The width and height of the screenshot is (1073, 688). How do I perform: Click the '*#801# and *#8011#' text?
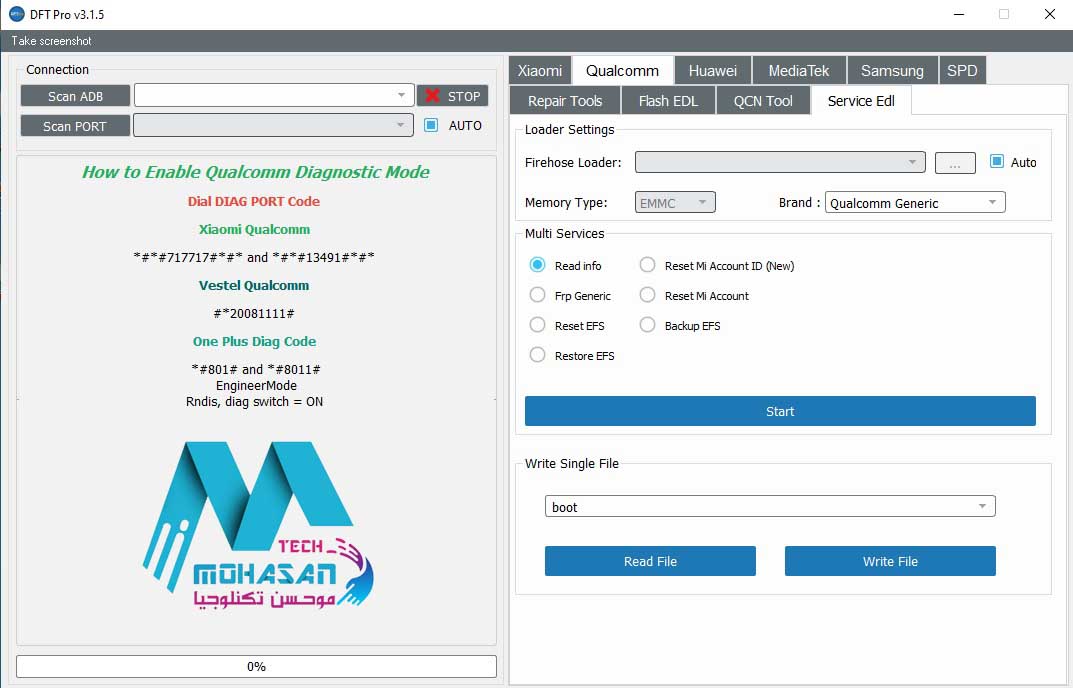pos(256,369)
